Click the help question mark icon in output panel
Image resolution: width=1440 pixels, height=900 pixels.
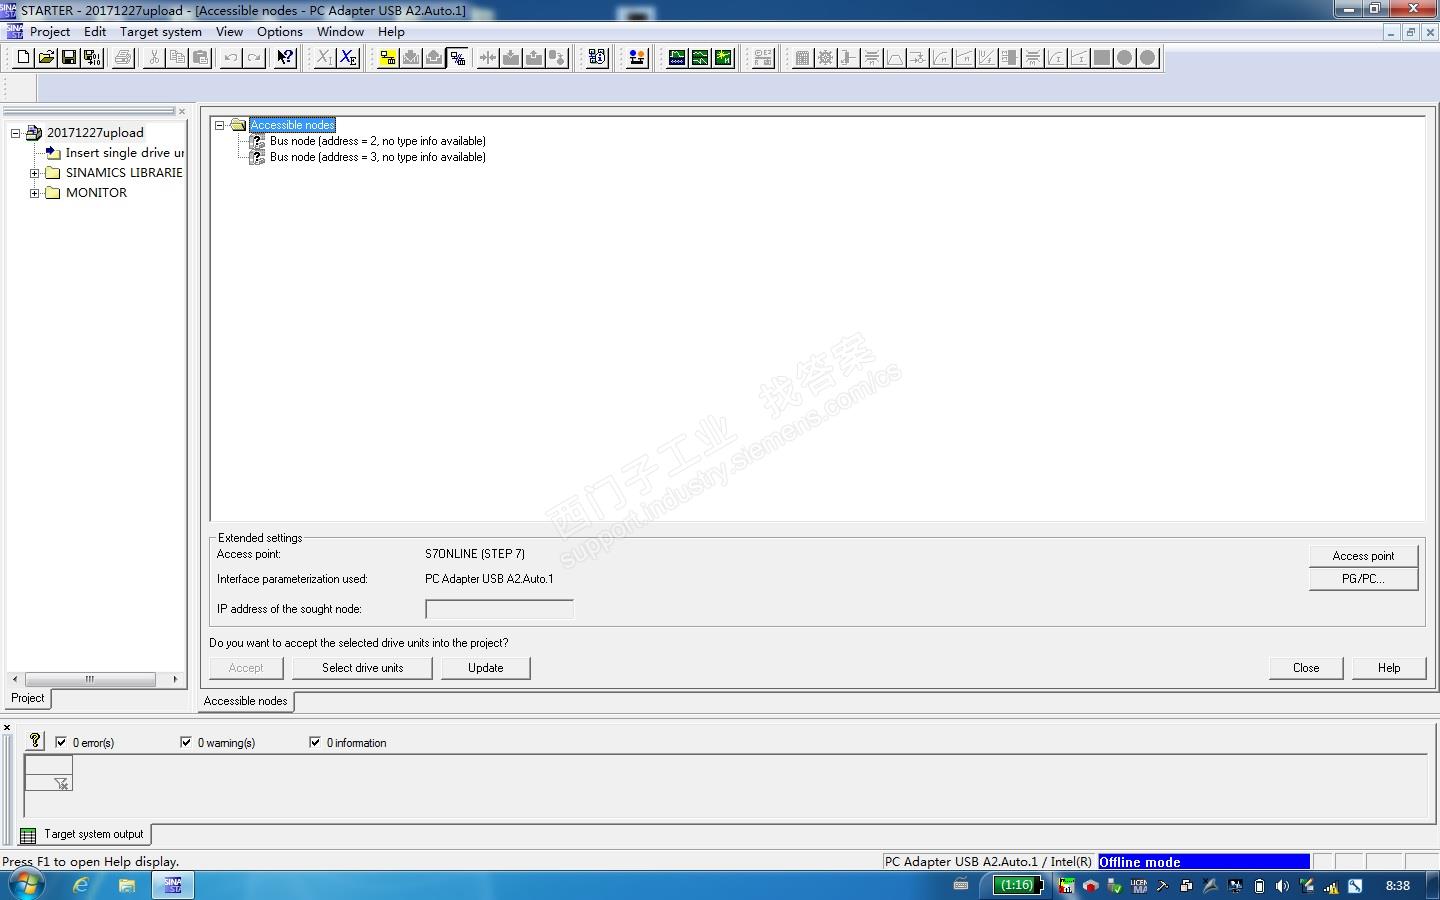coord(35,741)
